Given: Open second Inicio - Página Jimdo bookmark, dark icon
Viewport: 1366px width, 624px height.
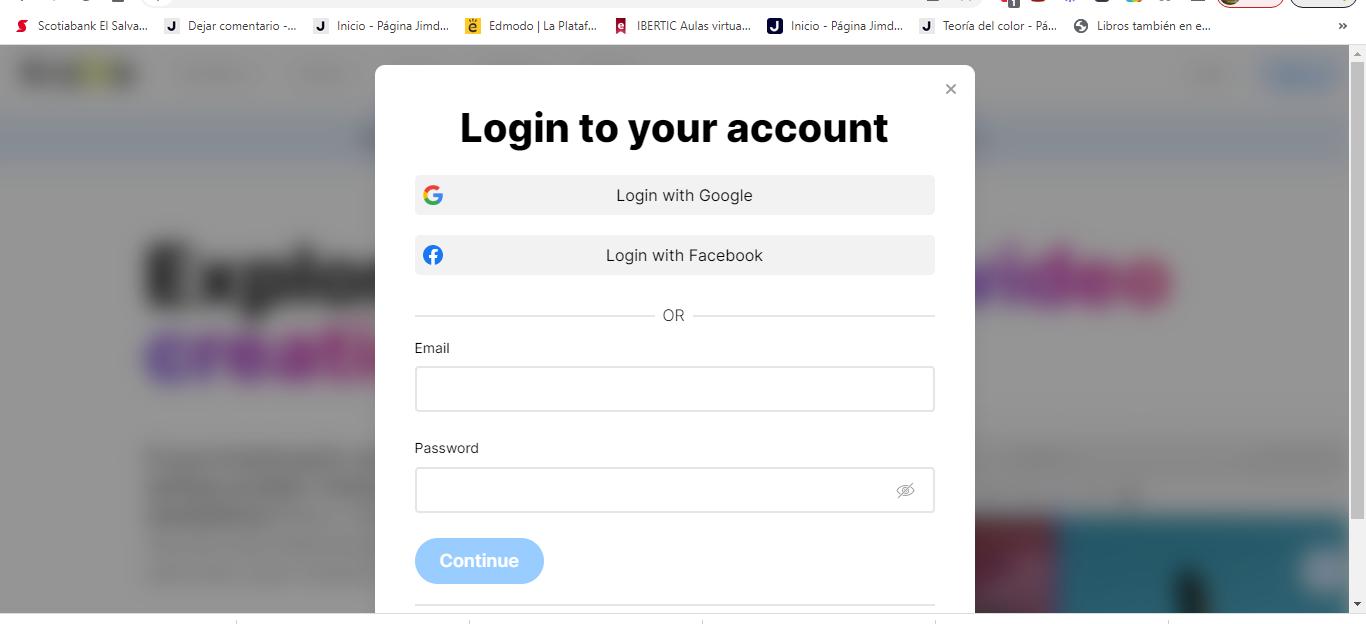Looking at the screenshot, I should [x=835, y=26].
